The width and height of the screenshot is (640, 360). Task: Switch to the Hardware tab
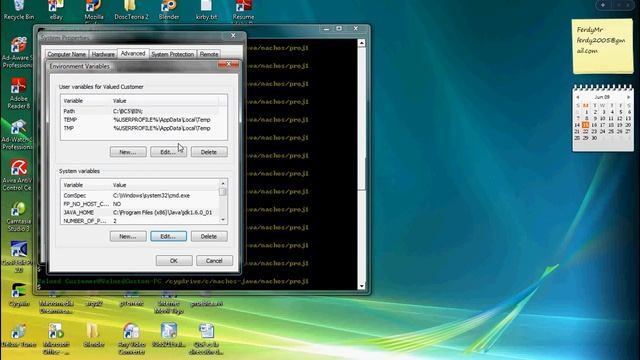click(x=103, y=54)
